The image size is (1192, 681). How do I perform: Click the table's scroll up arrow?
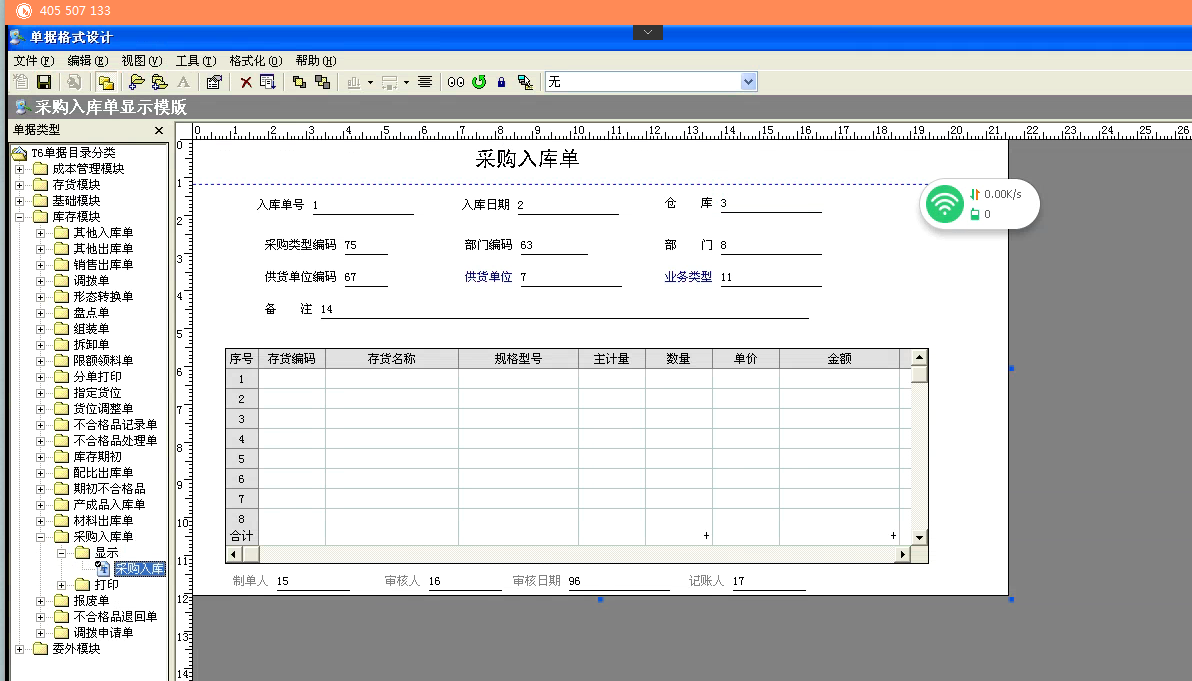pos(919,357)
